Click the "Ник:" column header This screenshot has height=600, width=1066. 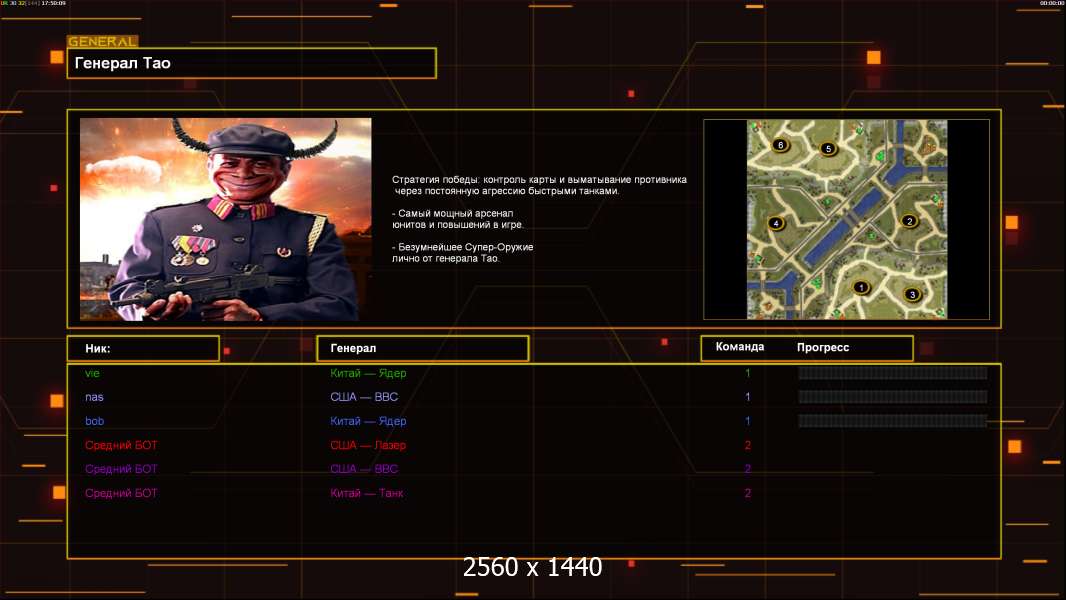coord(143,348)
